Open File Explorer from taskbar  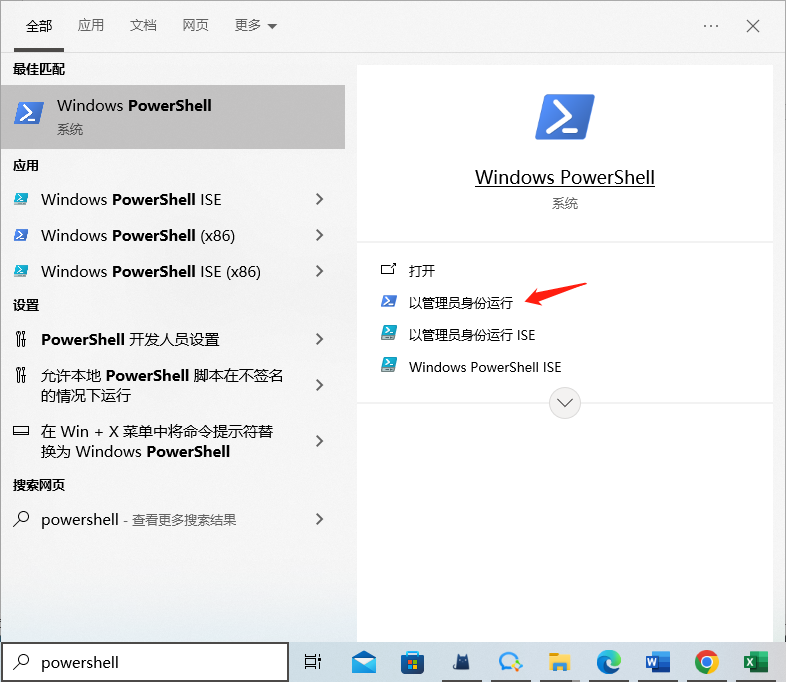point(559,662)
